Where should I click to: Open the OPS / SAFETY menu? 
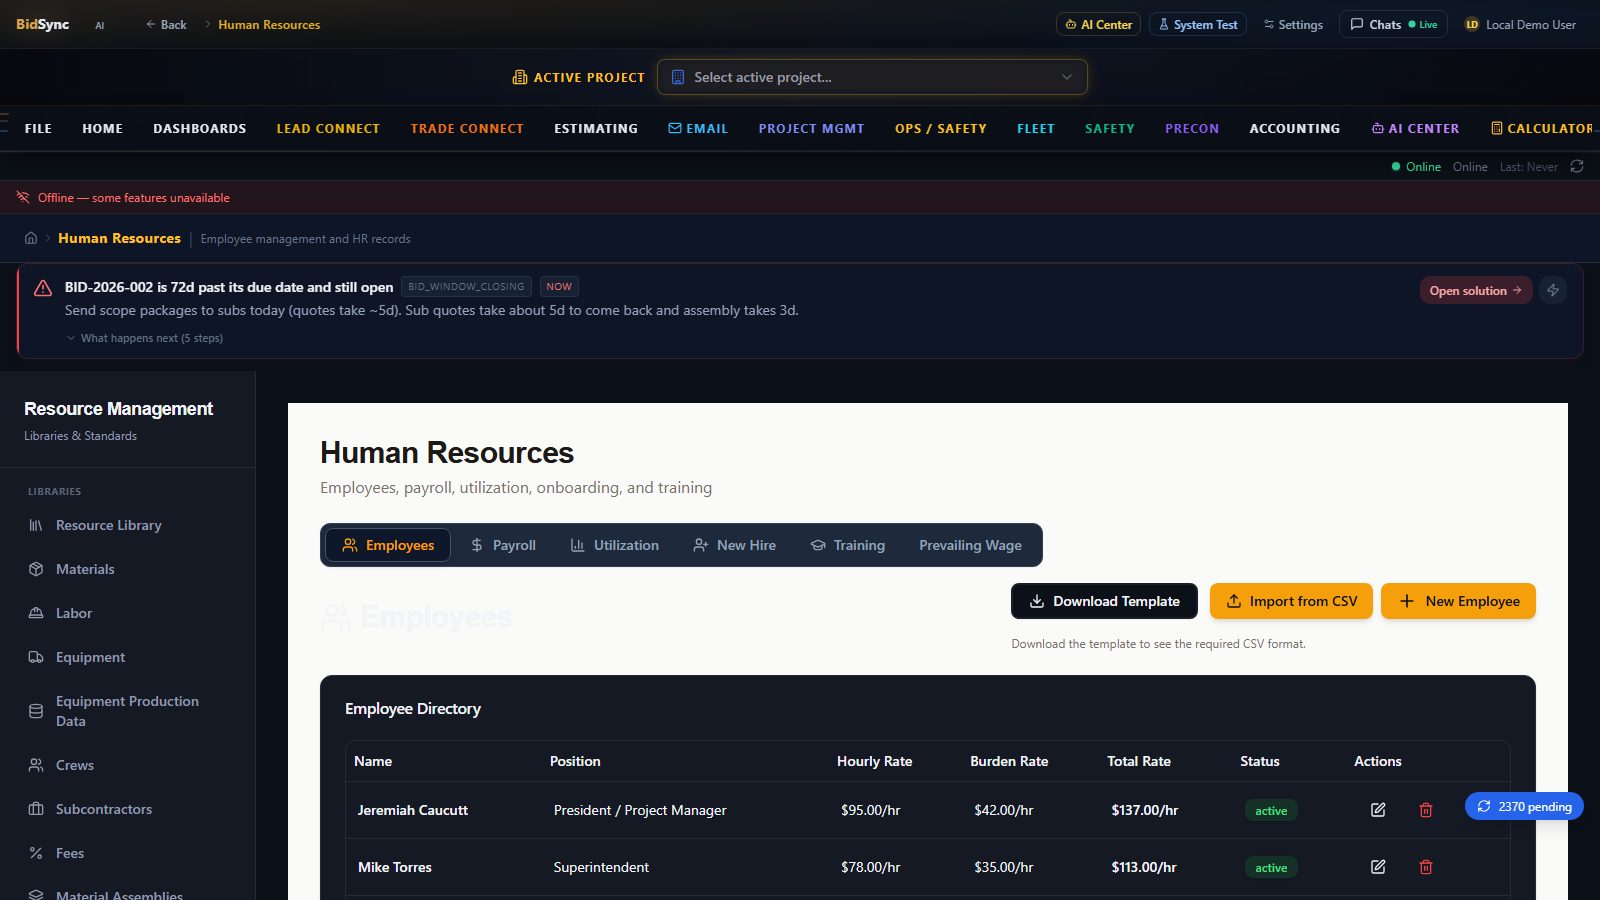941,128
